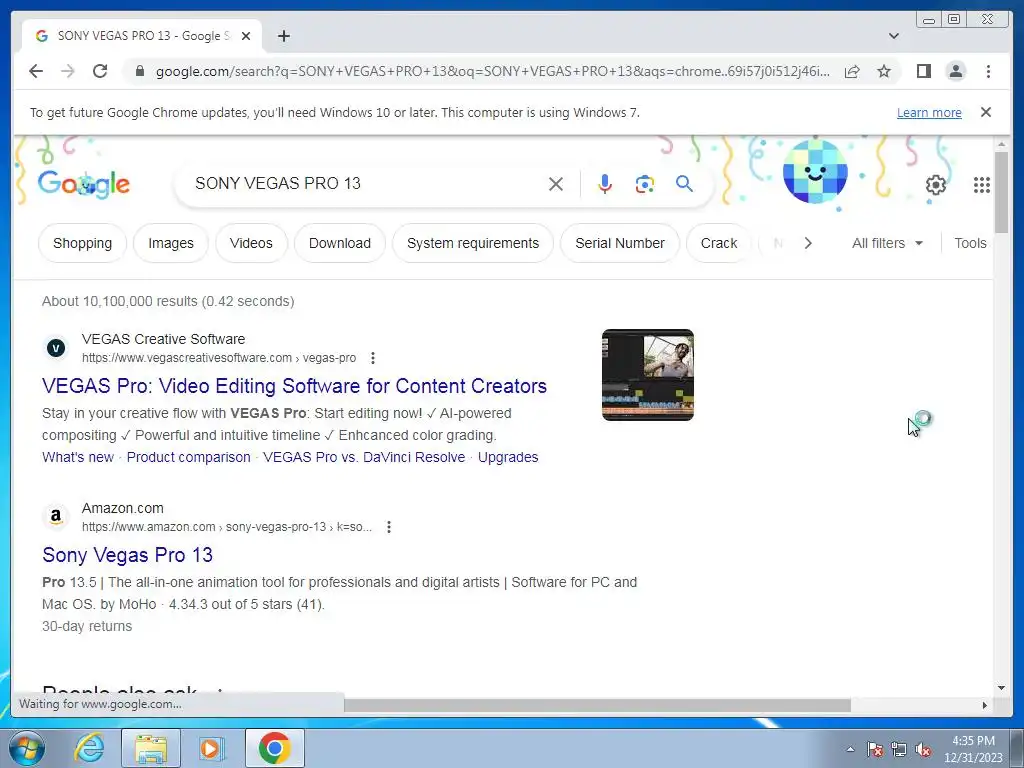
Task: Click the Google logo
Action: (84, 184)
